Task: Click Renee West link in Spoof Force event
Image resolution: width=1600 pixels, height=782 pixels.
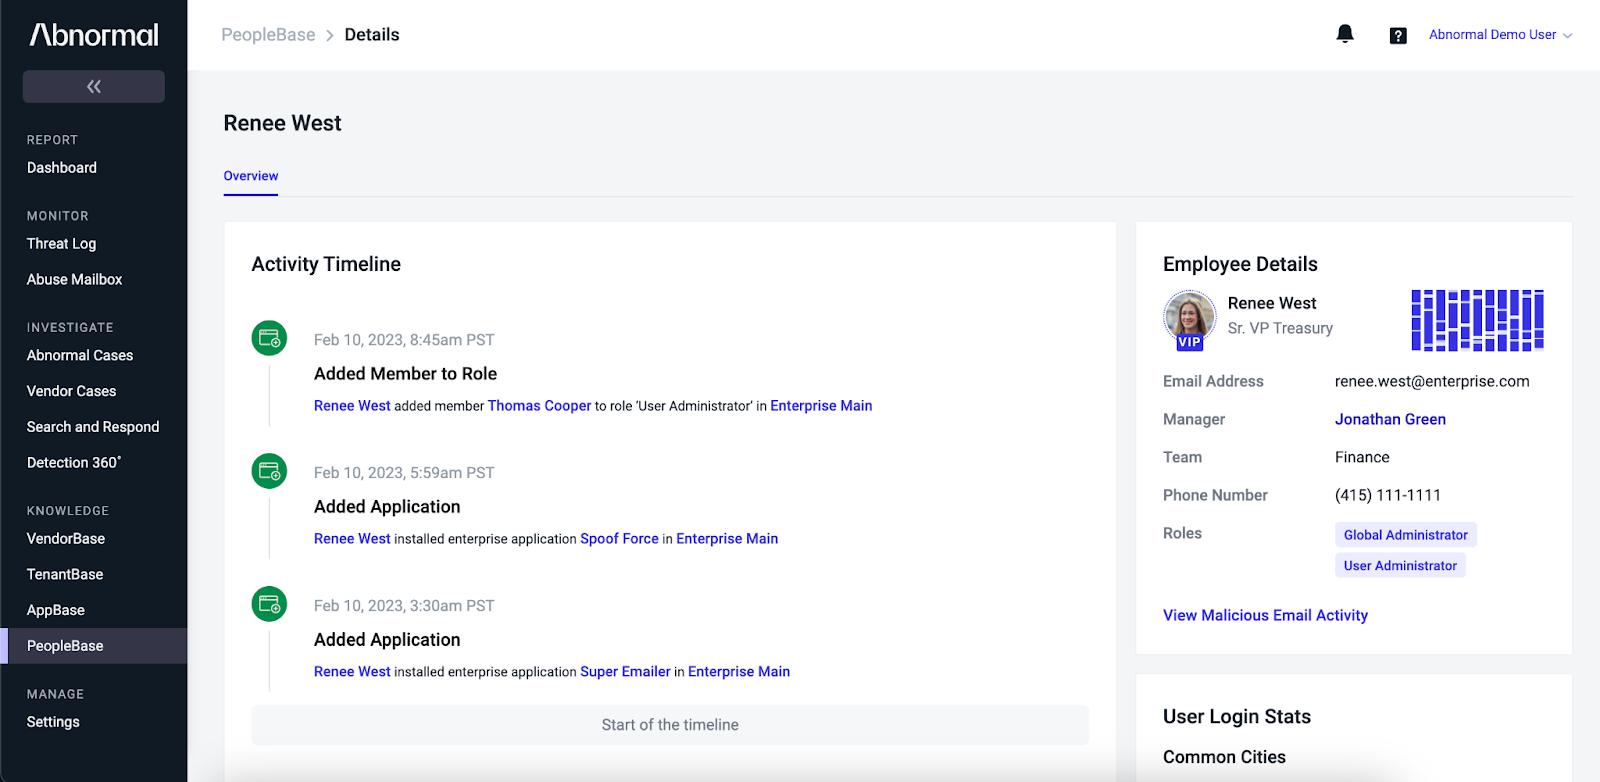Action: pyautogui.click(x=352, y=539)
